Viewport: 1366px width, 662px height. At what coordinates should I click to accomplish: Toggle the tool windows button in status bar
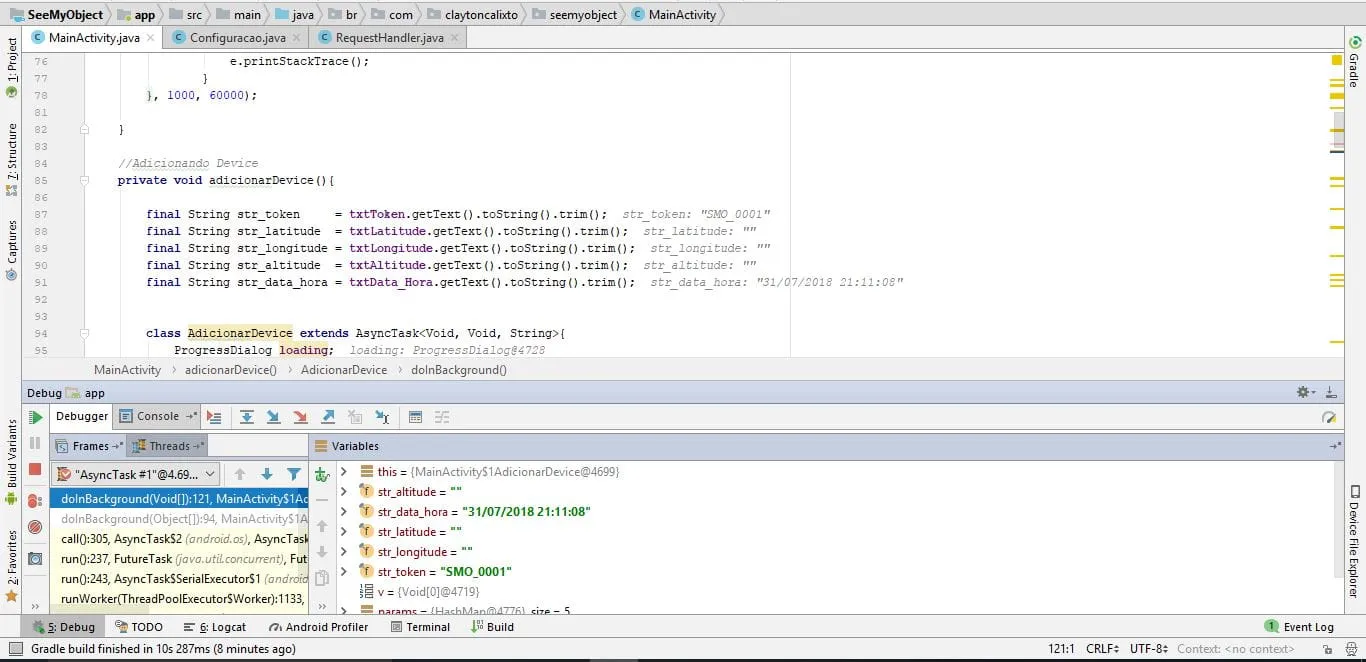pyautogui.click(x=15, y=649)
